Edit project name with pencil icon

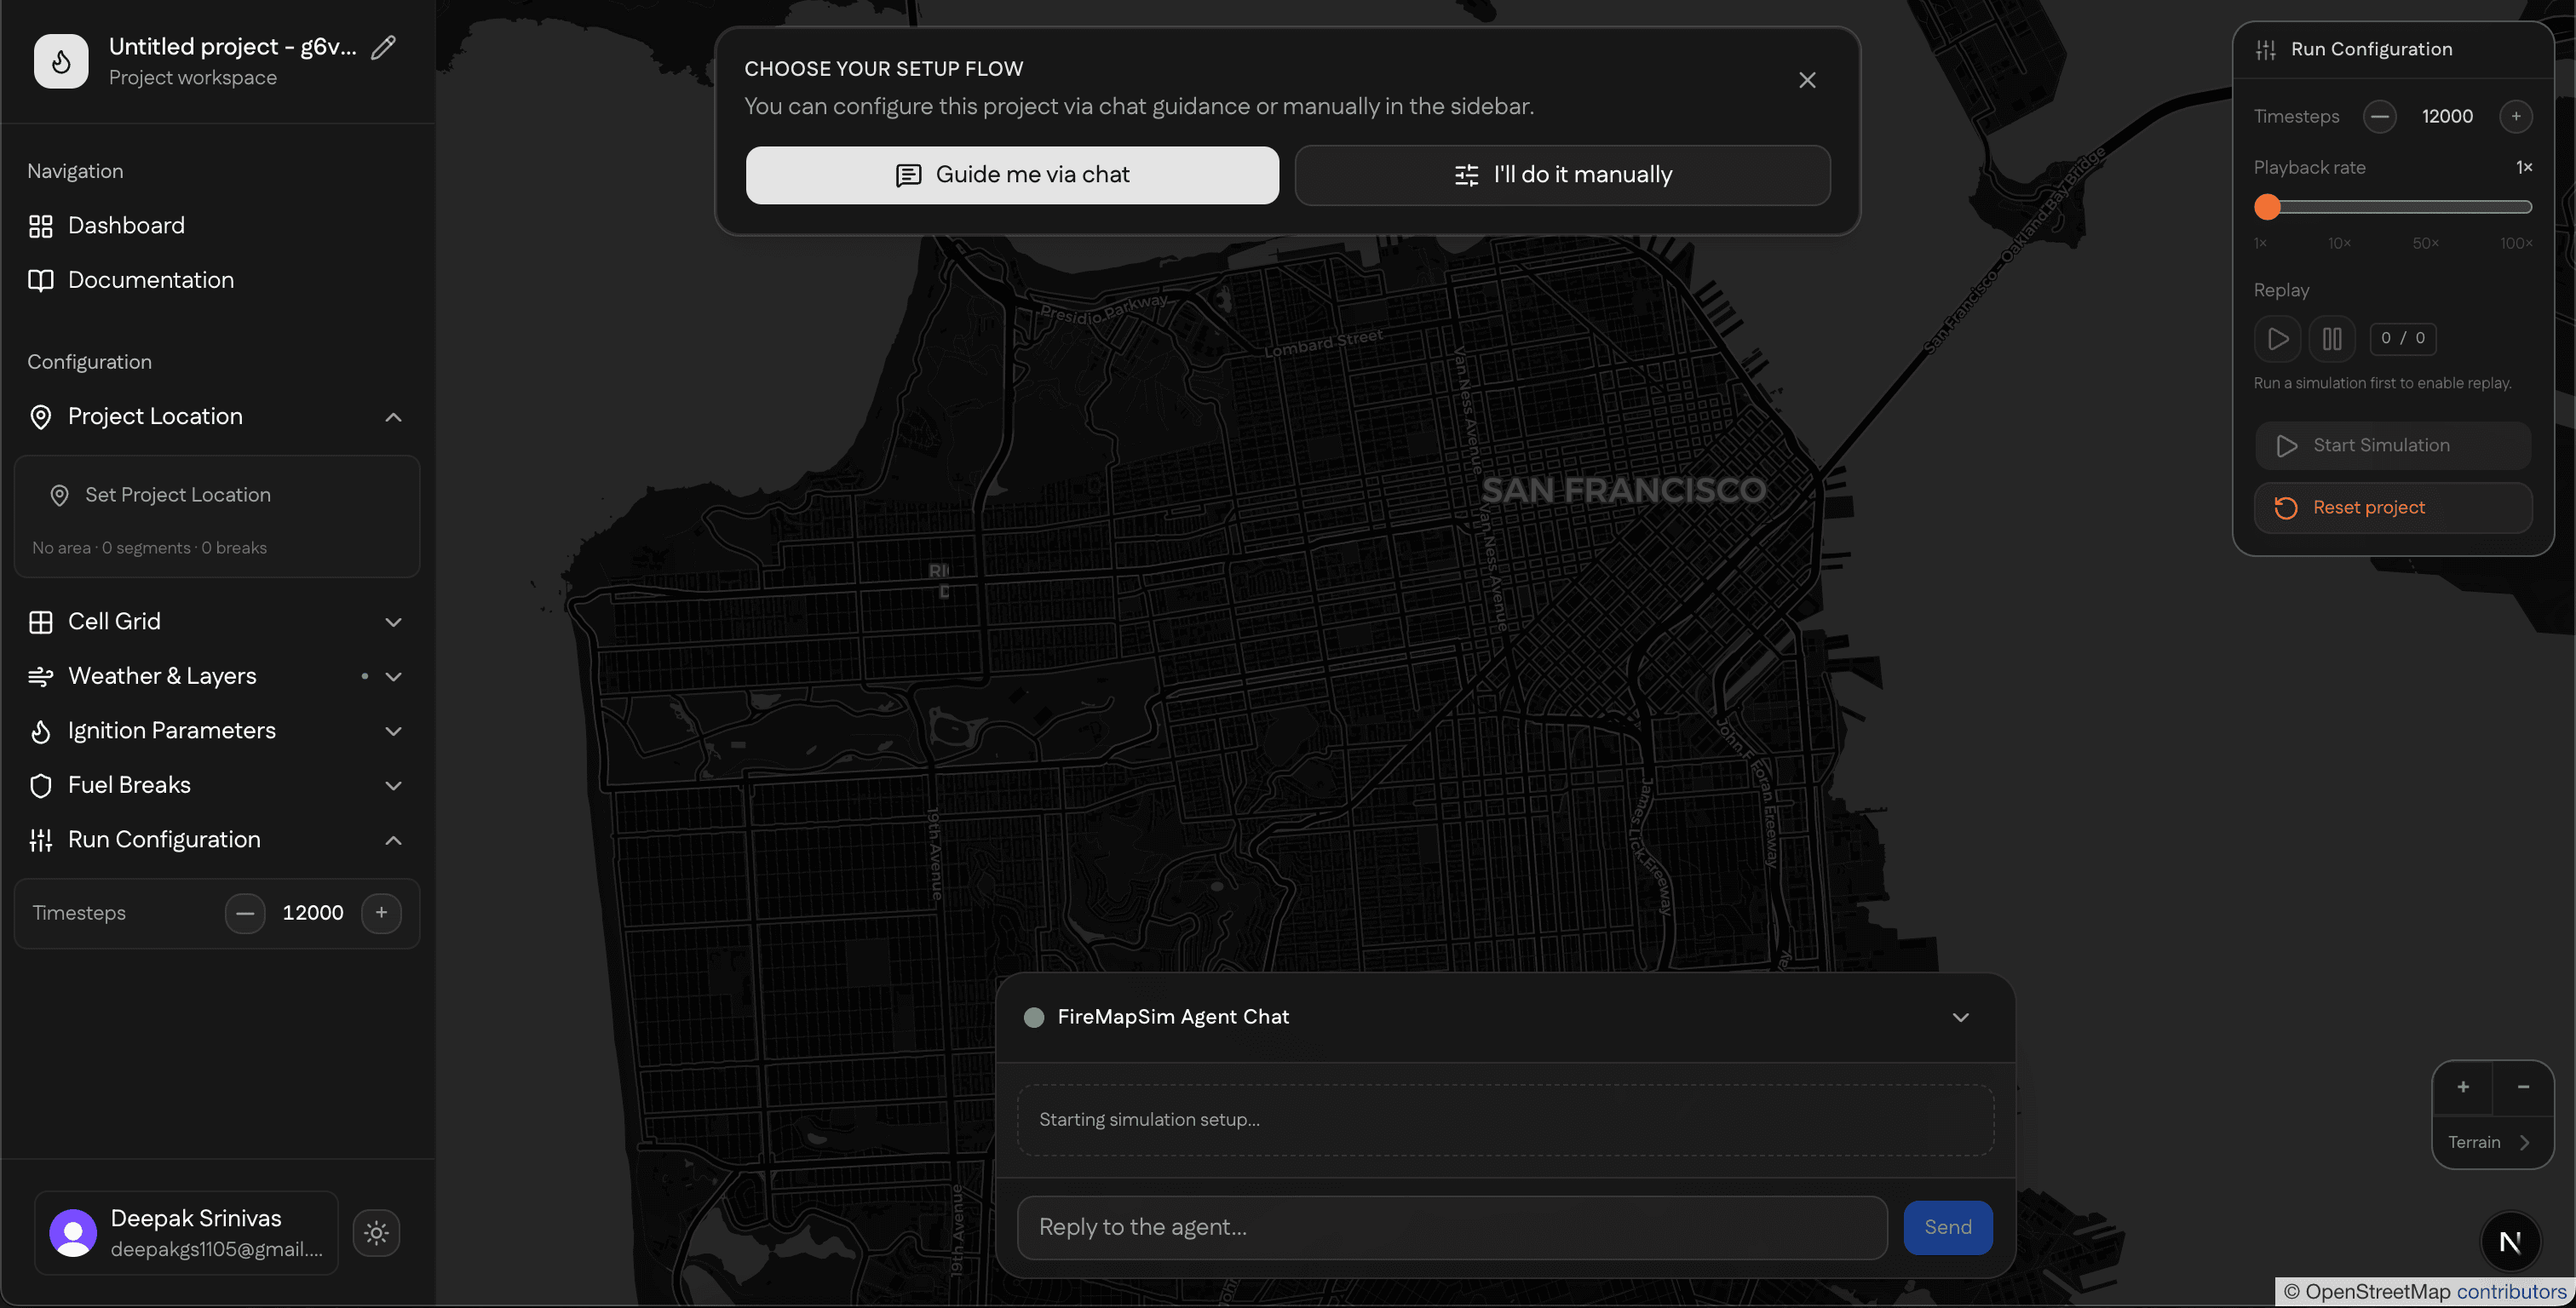tap(384, 47)
